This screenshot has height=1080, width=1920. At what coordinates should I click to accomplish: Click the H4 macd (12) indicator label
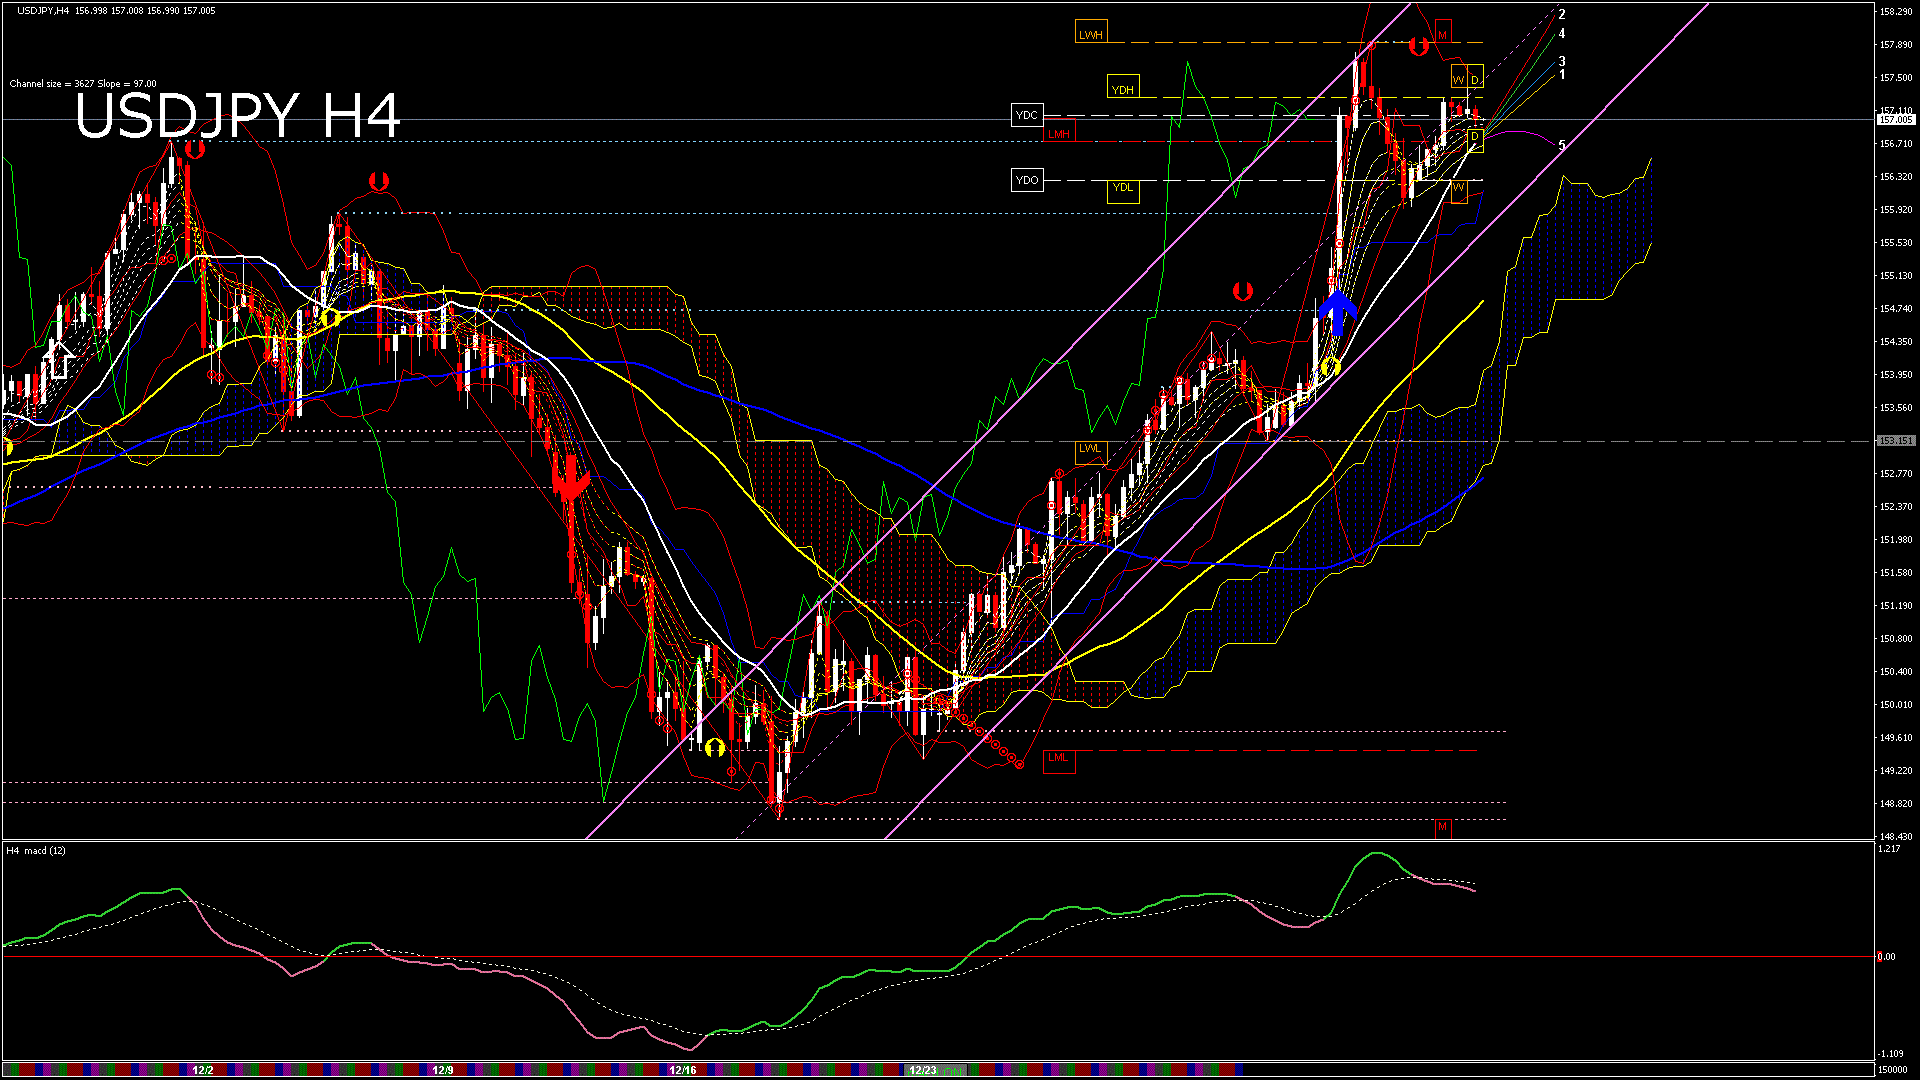click(36, 851)
